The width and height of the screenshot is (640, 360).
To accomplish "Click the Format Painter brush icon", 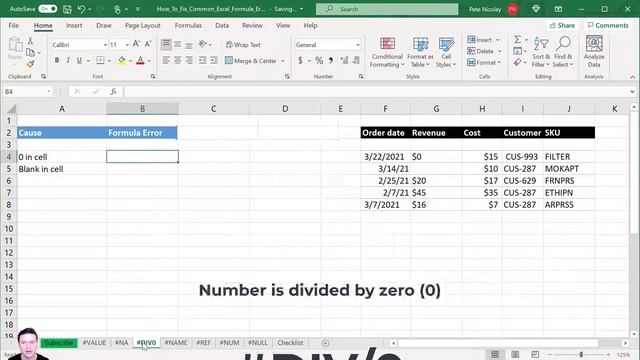I will (30, 64).
